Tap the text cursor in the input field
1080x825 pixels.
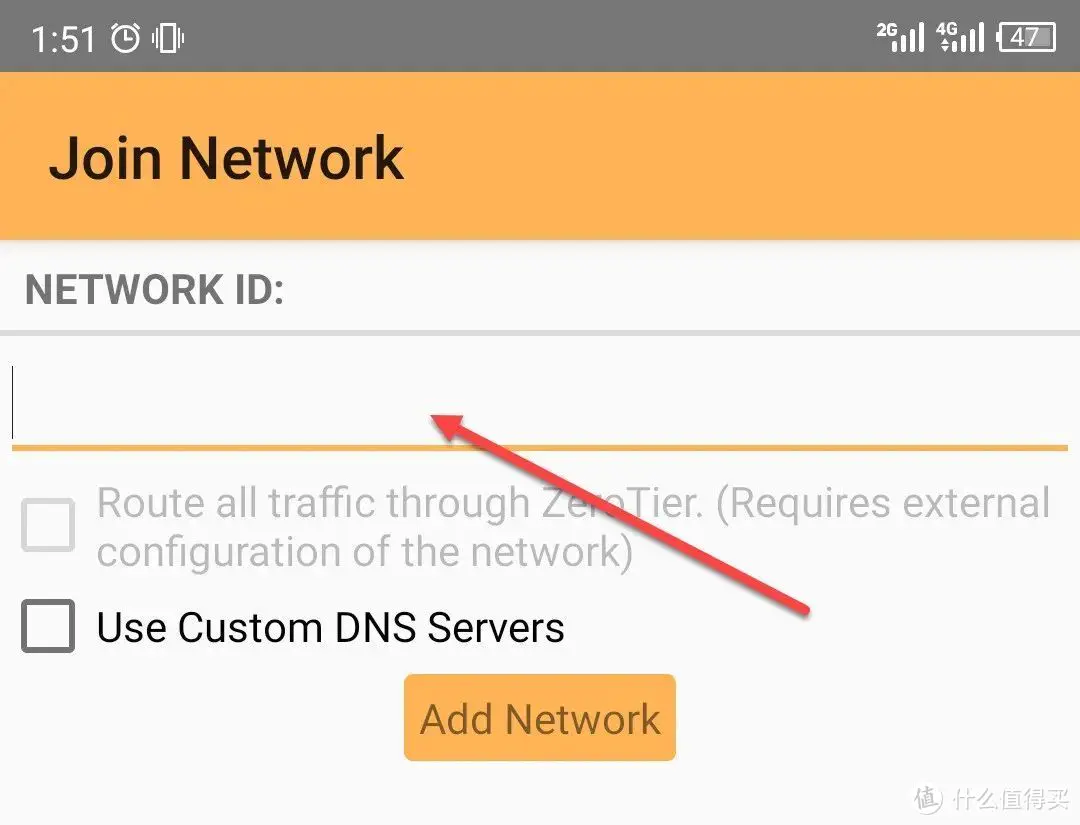[12, 402]
